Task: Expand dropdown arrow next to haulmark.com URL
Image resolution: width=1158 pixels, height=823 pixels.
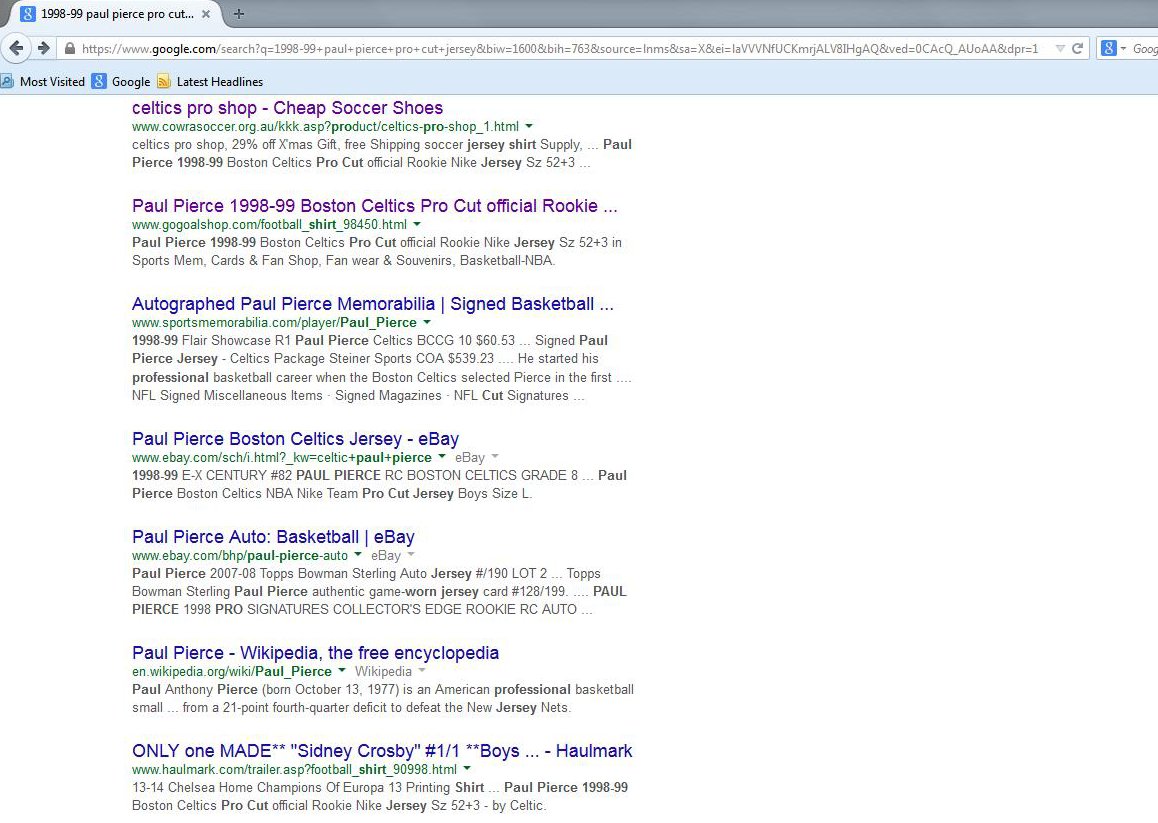Action: coord(467,769)
